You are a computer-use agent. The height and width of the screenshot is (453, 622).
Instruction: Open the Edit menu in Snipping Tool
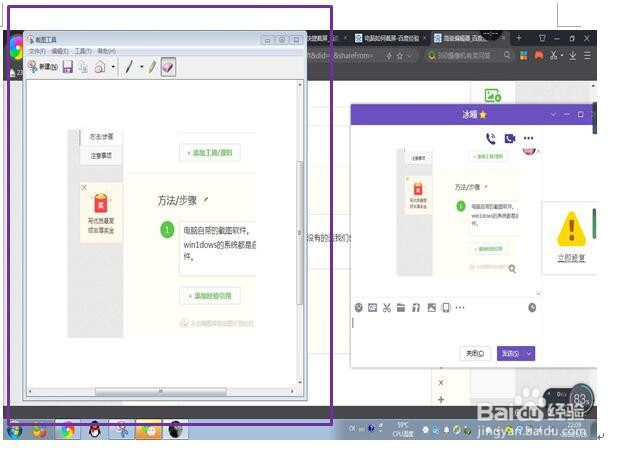click(x=60, y=51)
